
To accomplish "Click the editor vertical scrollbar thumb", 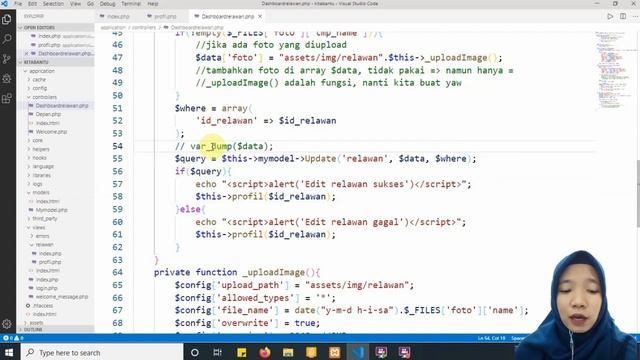I will pos(638,193).
